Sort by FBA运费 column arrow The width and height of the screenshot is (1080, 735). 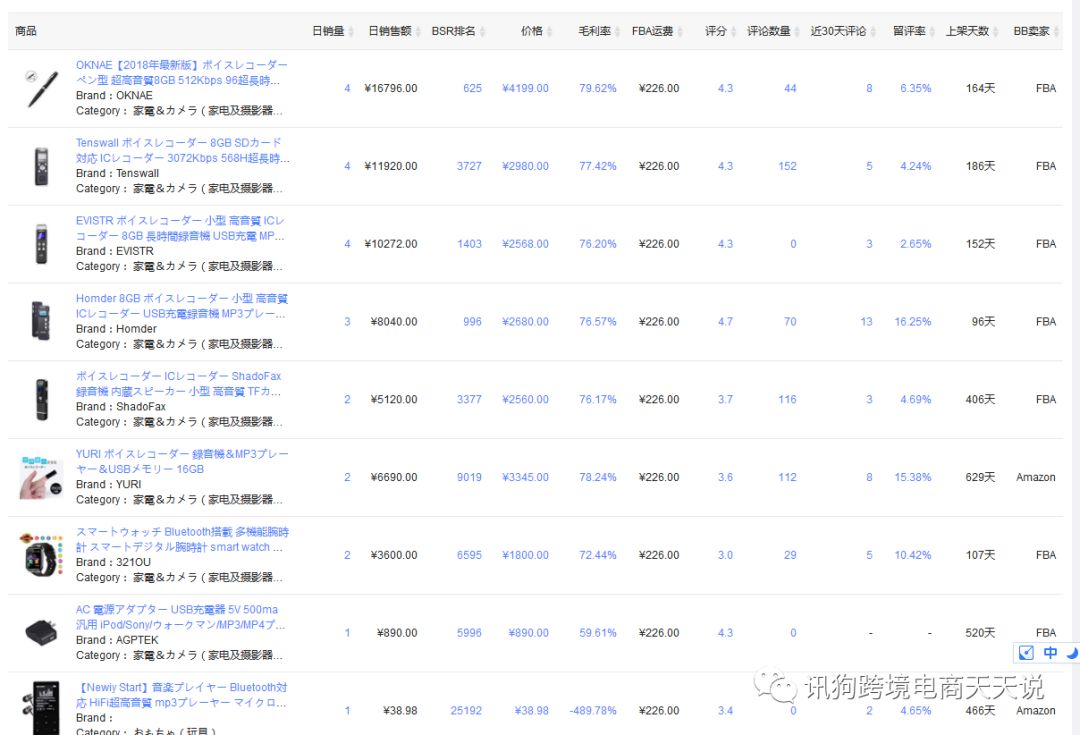pos(680,32)
